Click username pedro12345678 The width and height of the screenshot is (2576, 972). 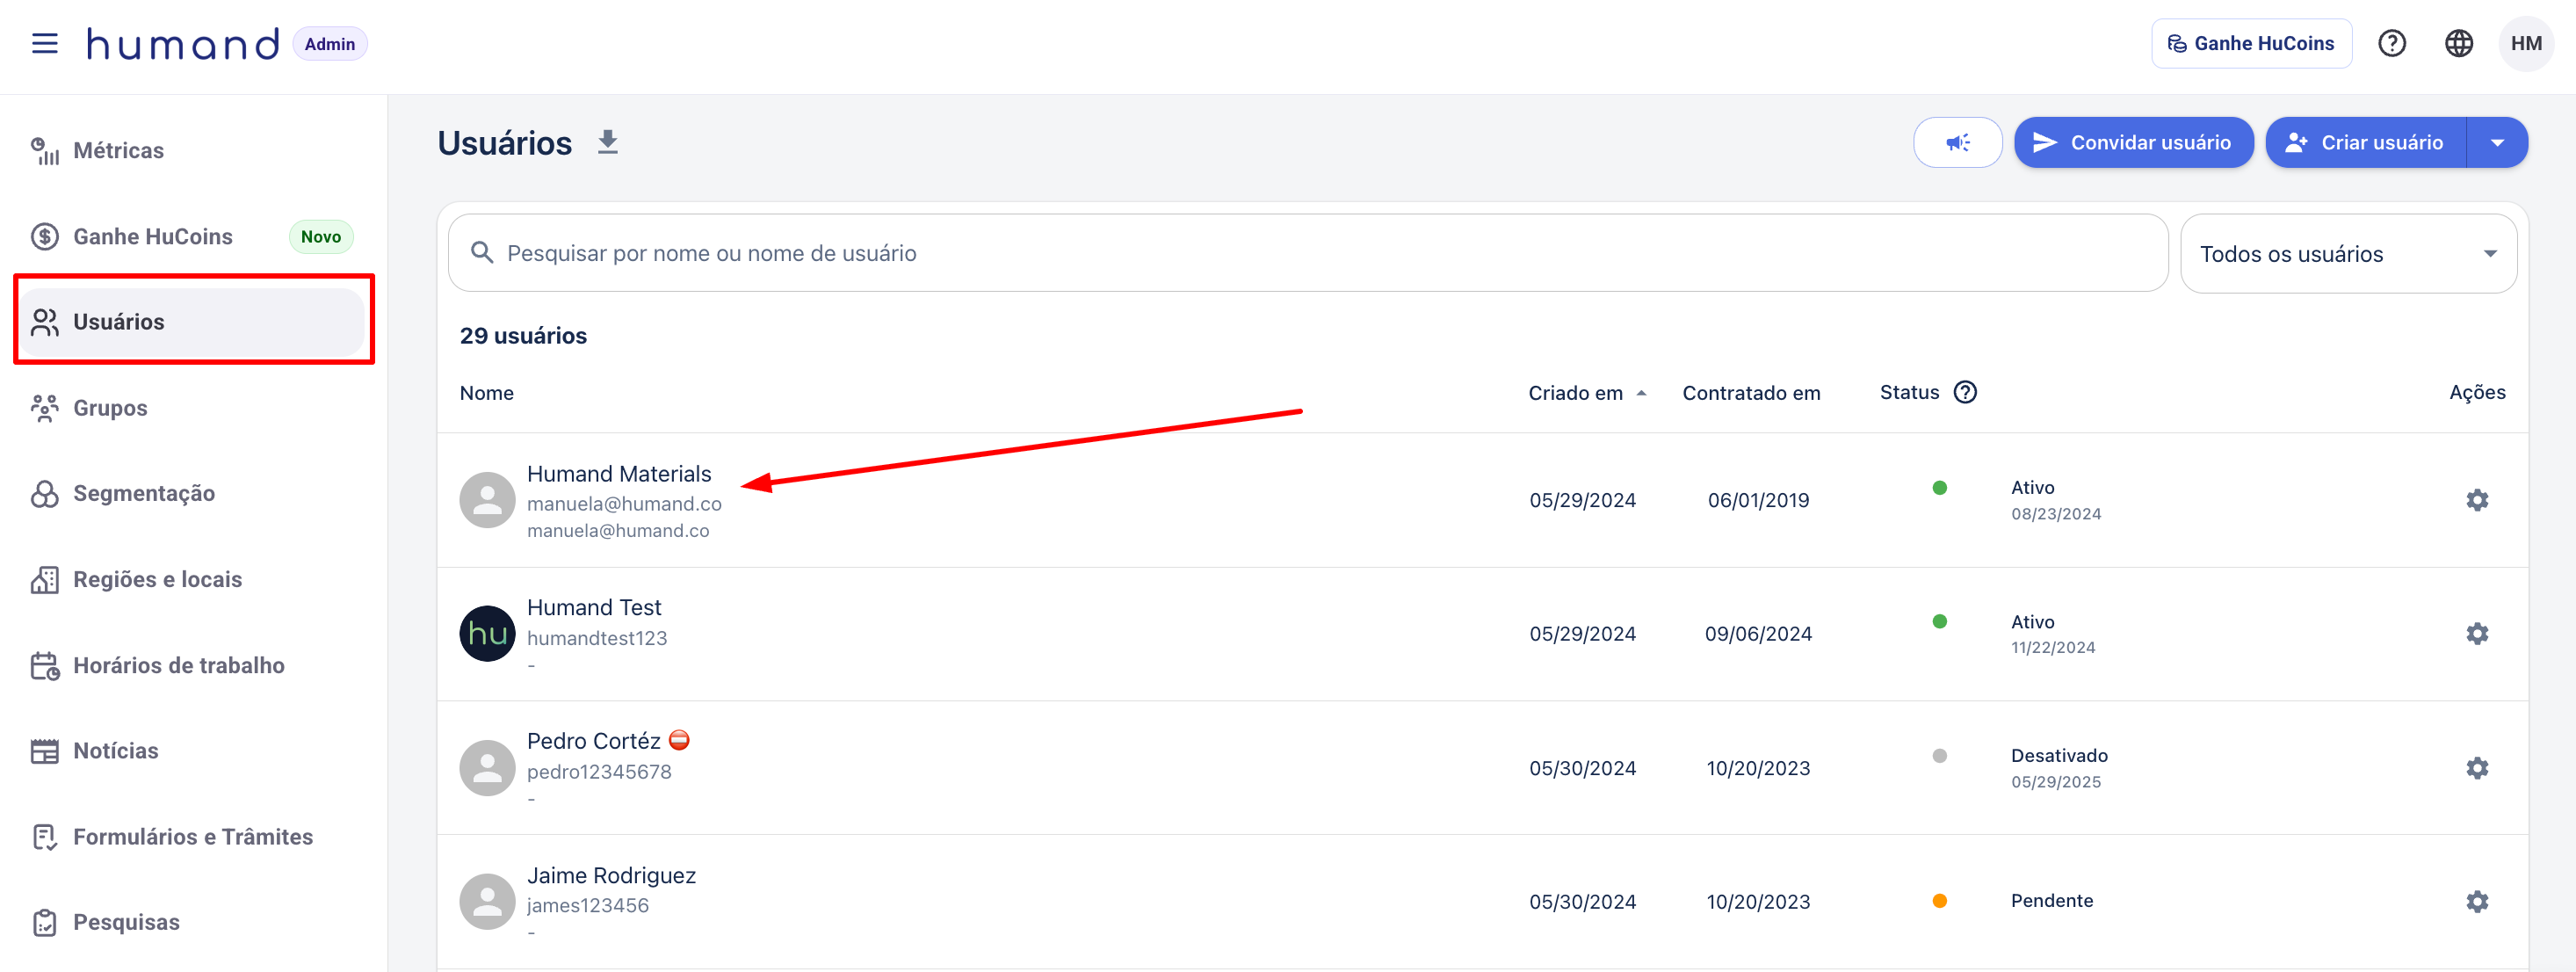coord(599,772)
